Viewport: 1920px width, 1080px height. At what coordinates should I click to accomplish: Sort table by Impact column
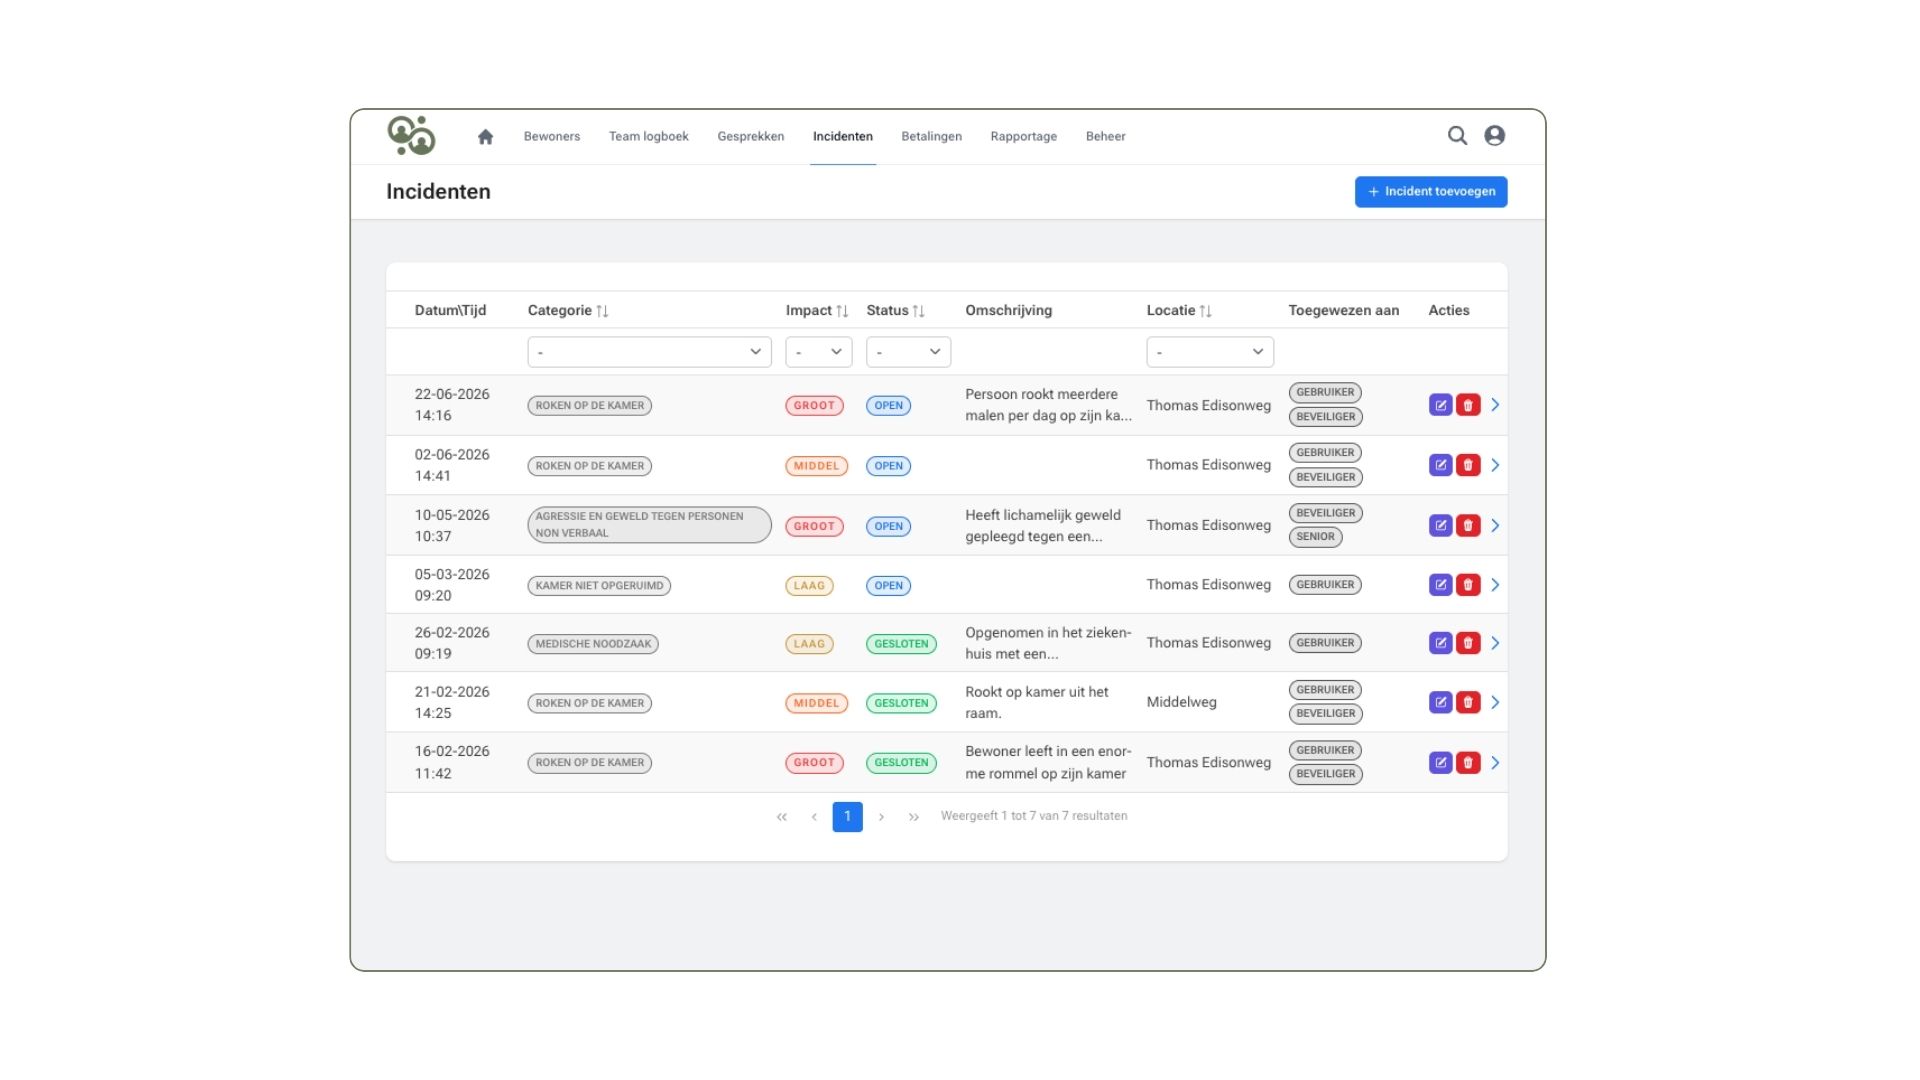point(842,311)
